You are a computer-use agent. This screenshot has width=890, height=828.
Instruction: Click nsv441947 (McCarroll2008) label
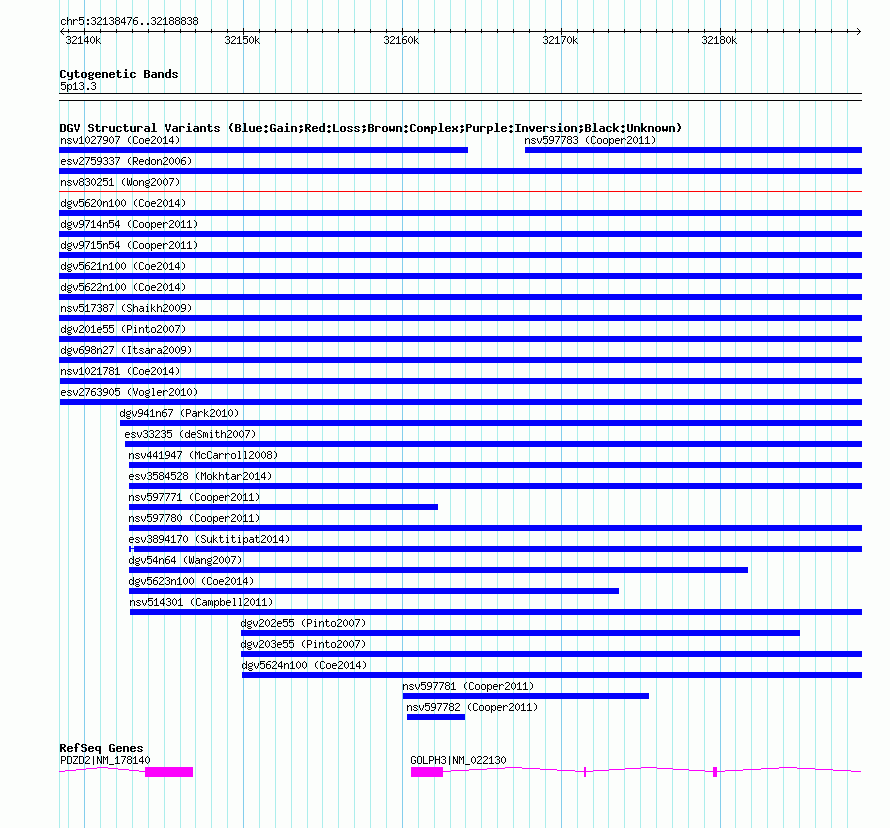coord(203,455)
